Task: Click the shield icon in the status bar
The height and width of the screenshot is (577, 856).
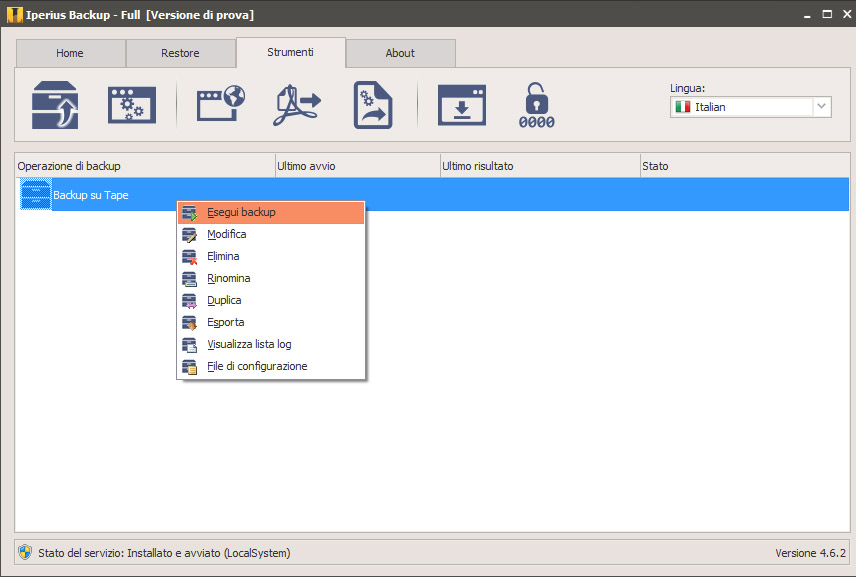Action: coord(25,552)
